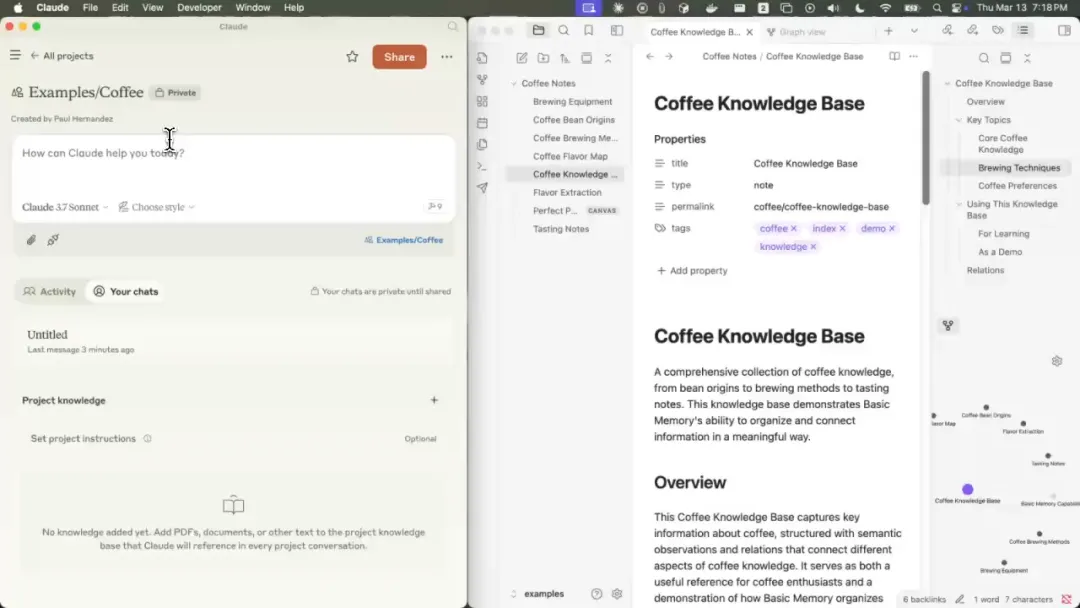Open command palette terminal ribbon icon
1080x608 pixels.
[x=482, y=166]
